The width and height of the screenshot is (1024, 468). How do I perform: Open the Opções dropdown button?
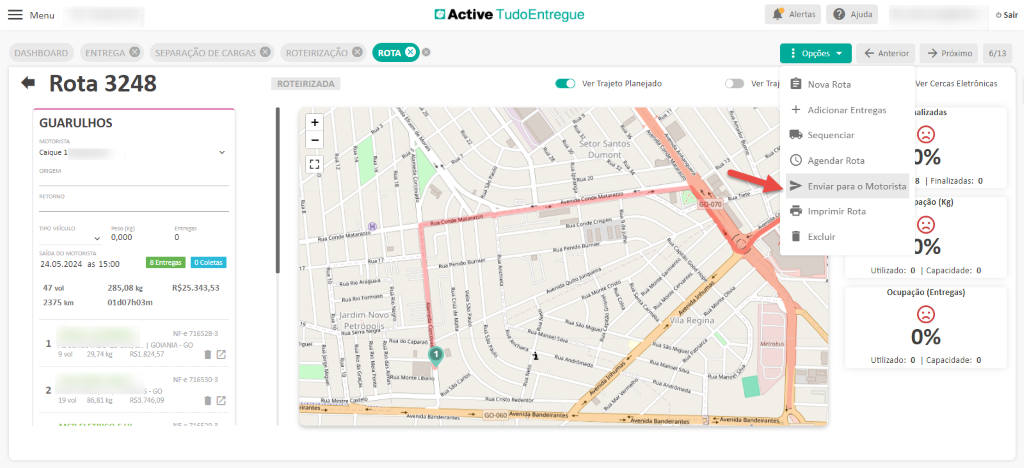pyautogui.click(x=816, y=54)
